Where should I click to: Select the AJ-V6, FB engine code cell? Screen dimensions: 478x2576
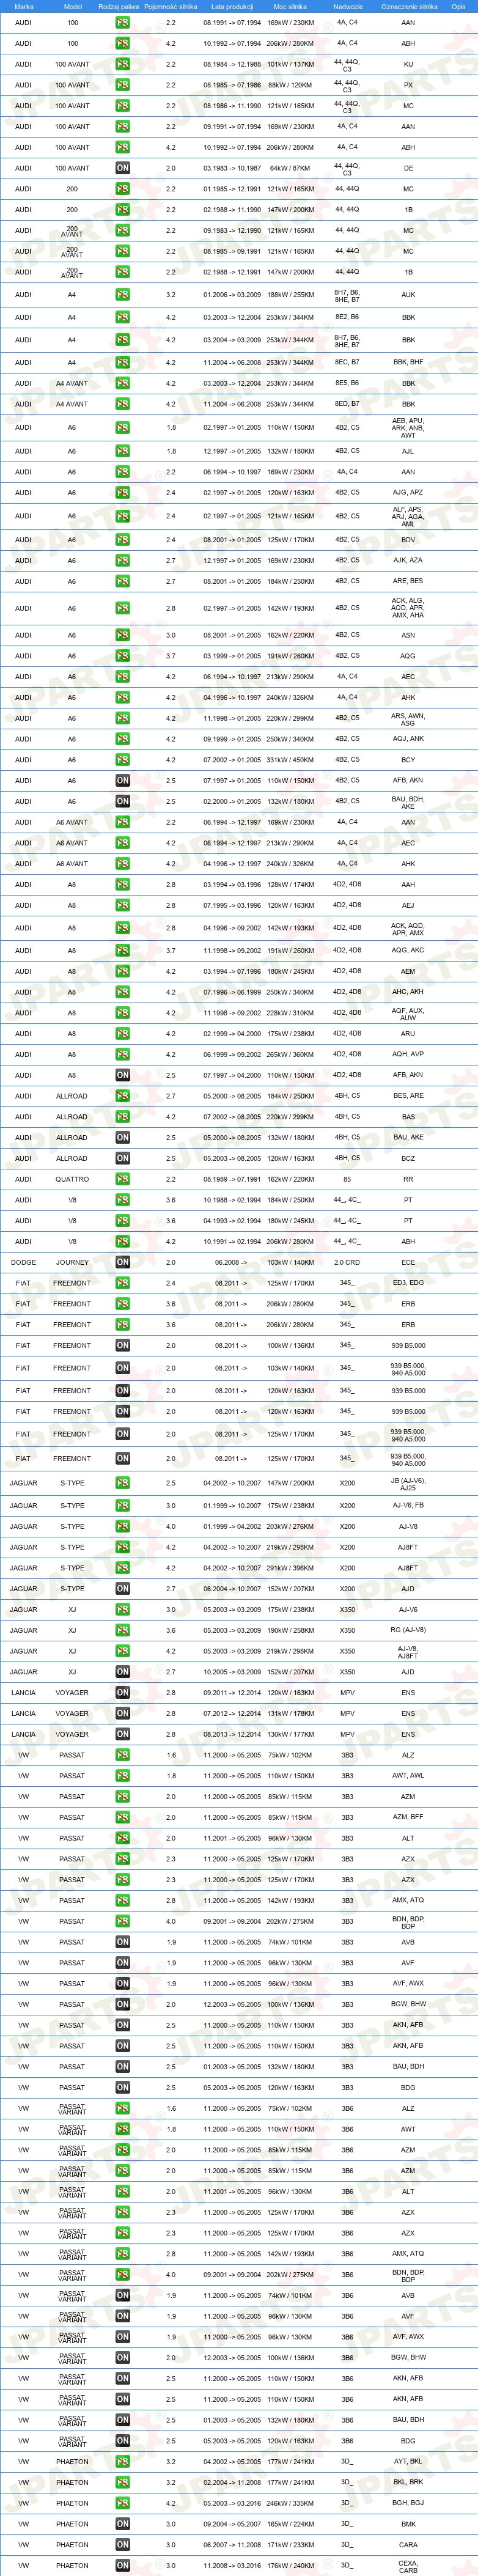point(408,1505)
